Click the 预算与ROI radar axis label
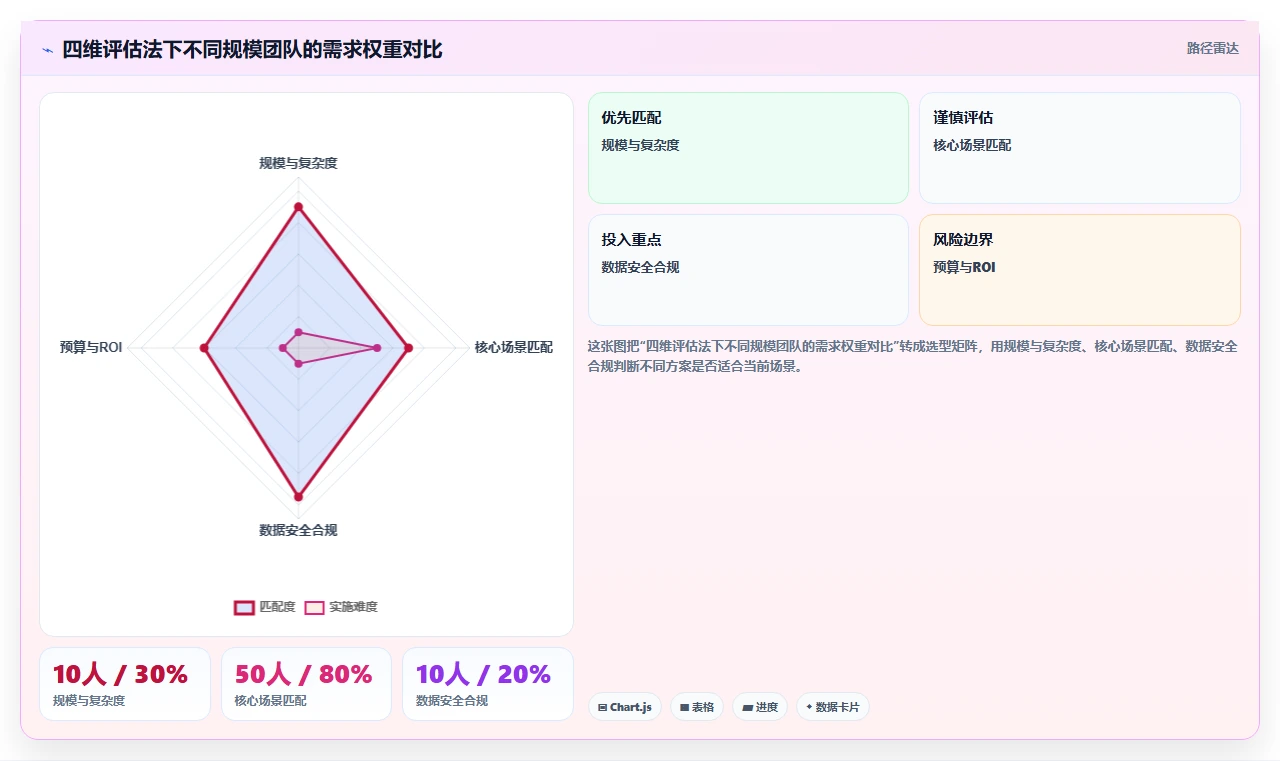Image resolution: width=1280 pixels, height=761 pixels. (91, 348)
